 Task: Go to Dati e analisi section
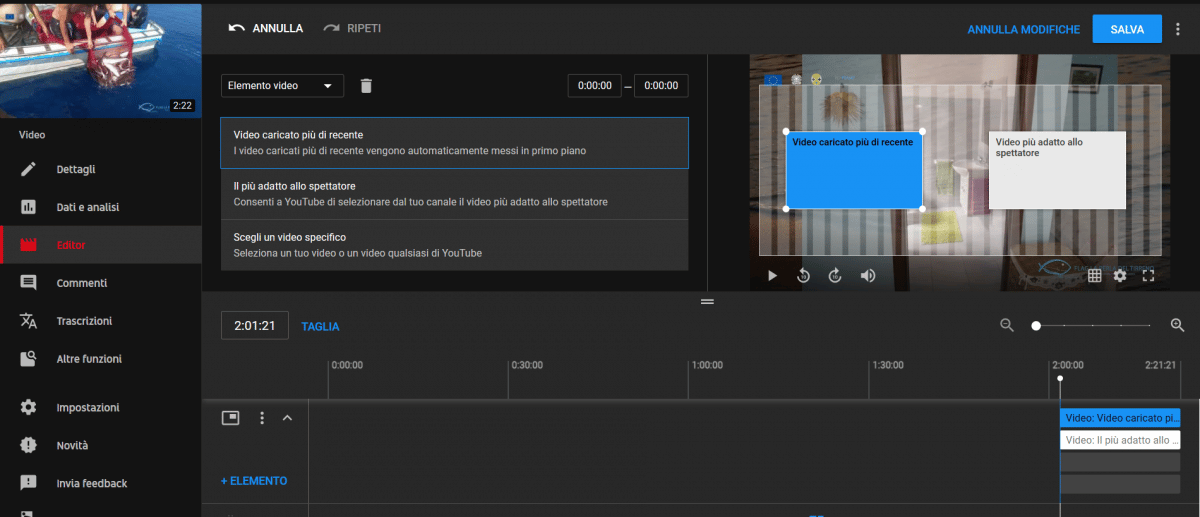coord(87,207)
